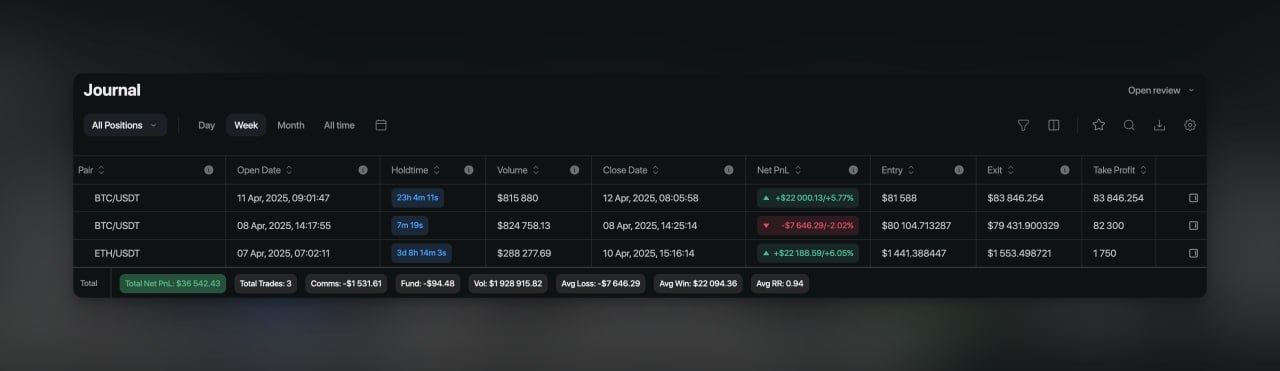Screen dimensions: 1280x371
Task: Sort by the Holdtime column arrows
Action: 438,170
